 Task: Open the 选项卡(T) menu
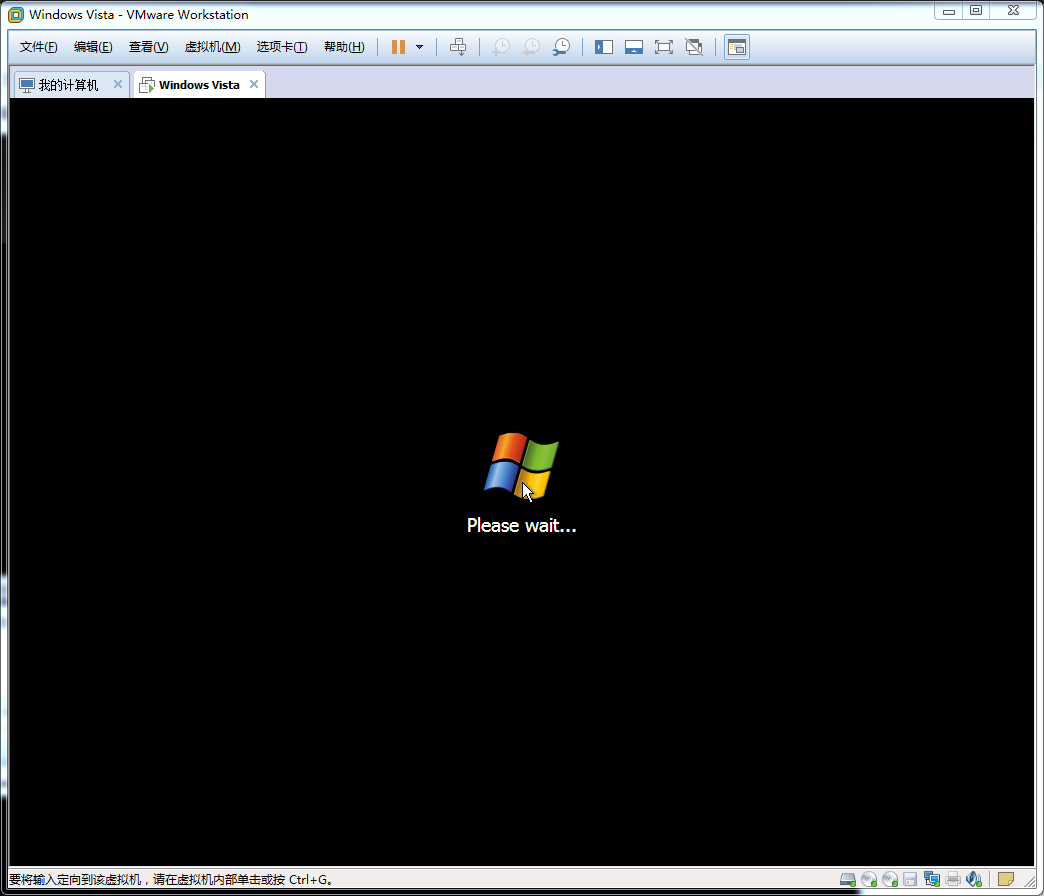click(282, 47)
